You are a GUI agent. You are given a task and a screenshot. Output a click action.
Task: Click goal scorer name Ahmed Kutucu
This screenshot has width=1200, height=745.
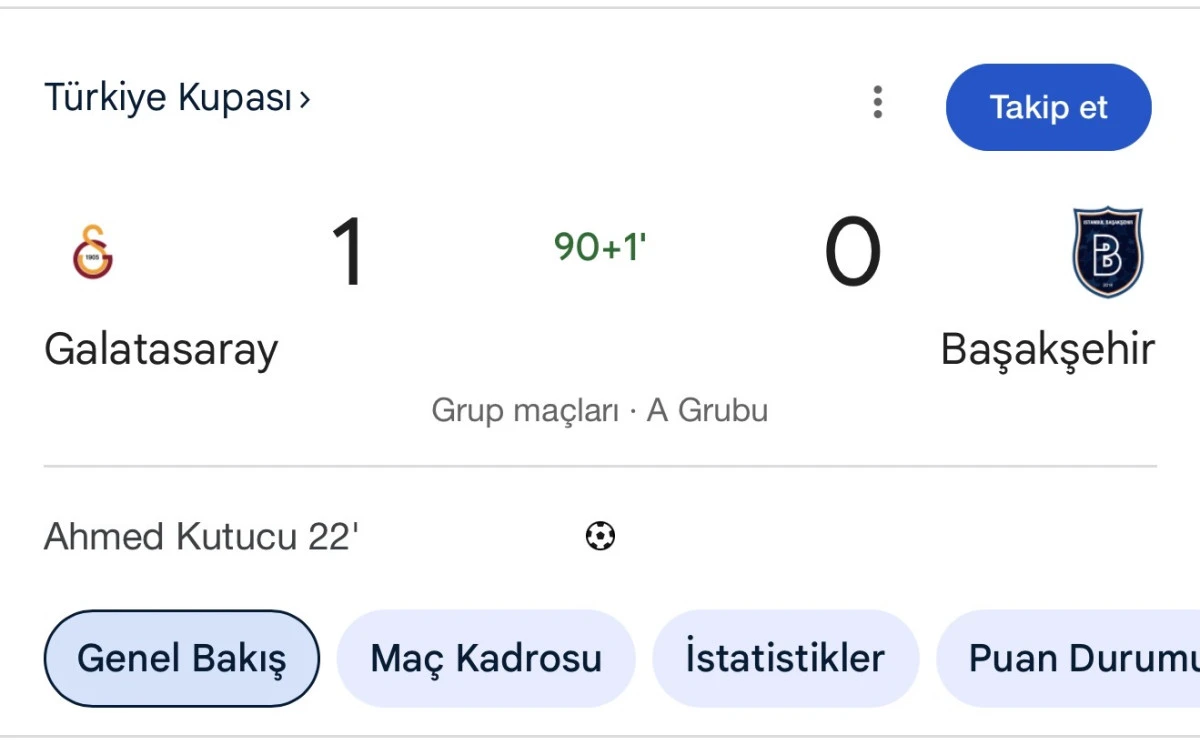[171, 537]
